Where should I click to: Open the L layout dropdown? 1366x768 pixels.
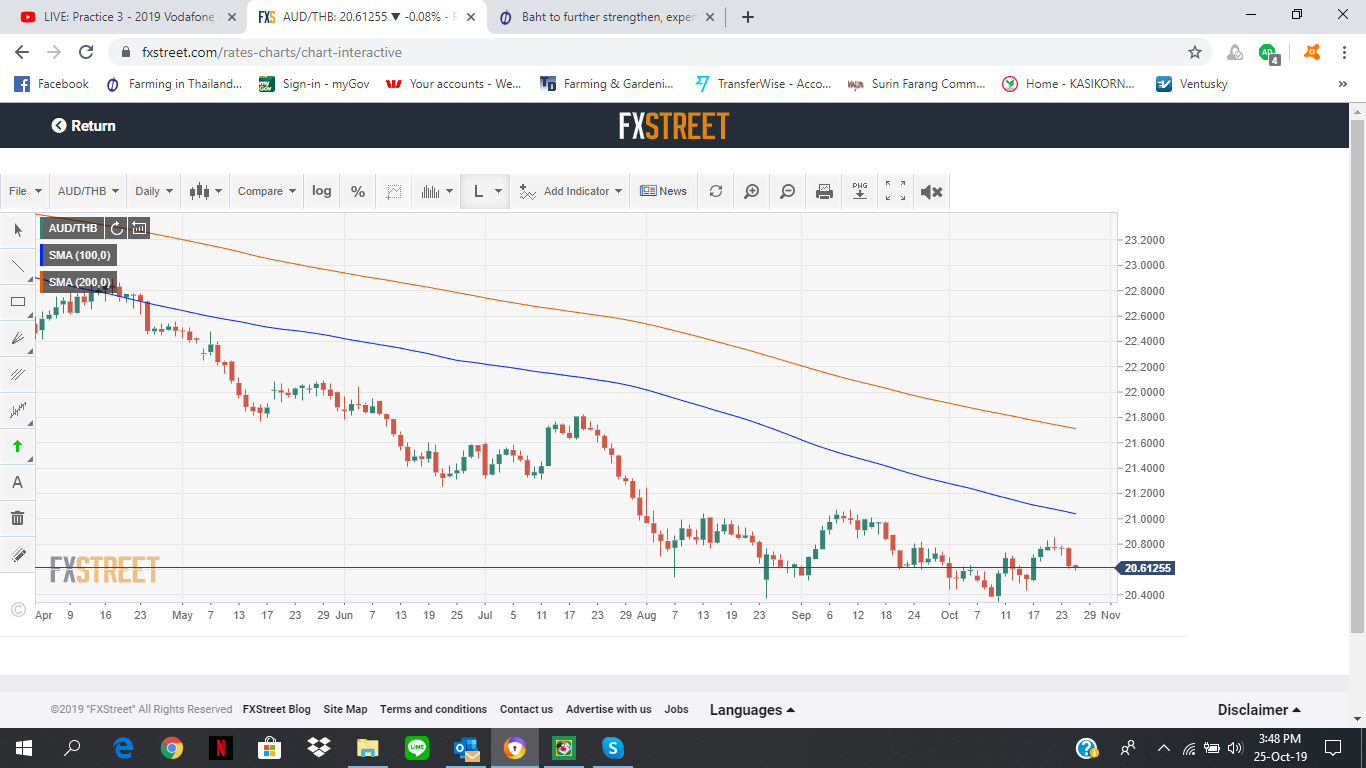point(486,191)
